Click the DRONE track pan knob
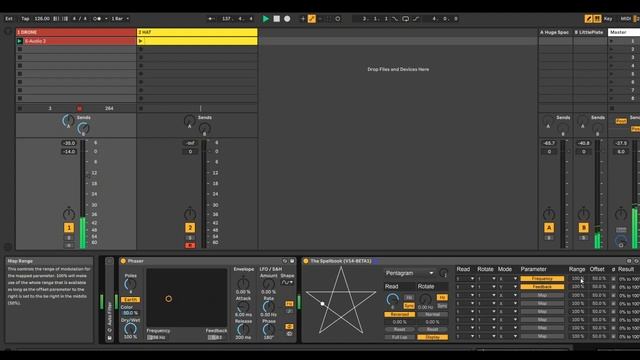640x360 pixels. (69, 214)
